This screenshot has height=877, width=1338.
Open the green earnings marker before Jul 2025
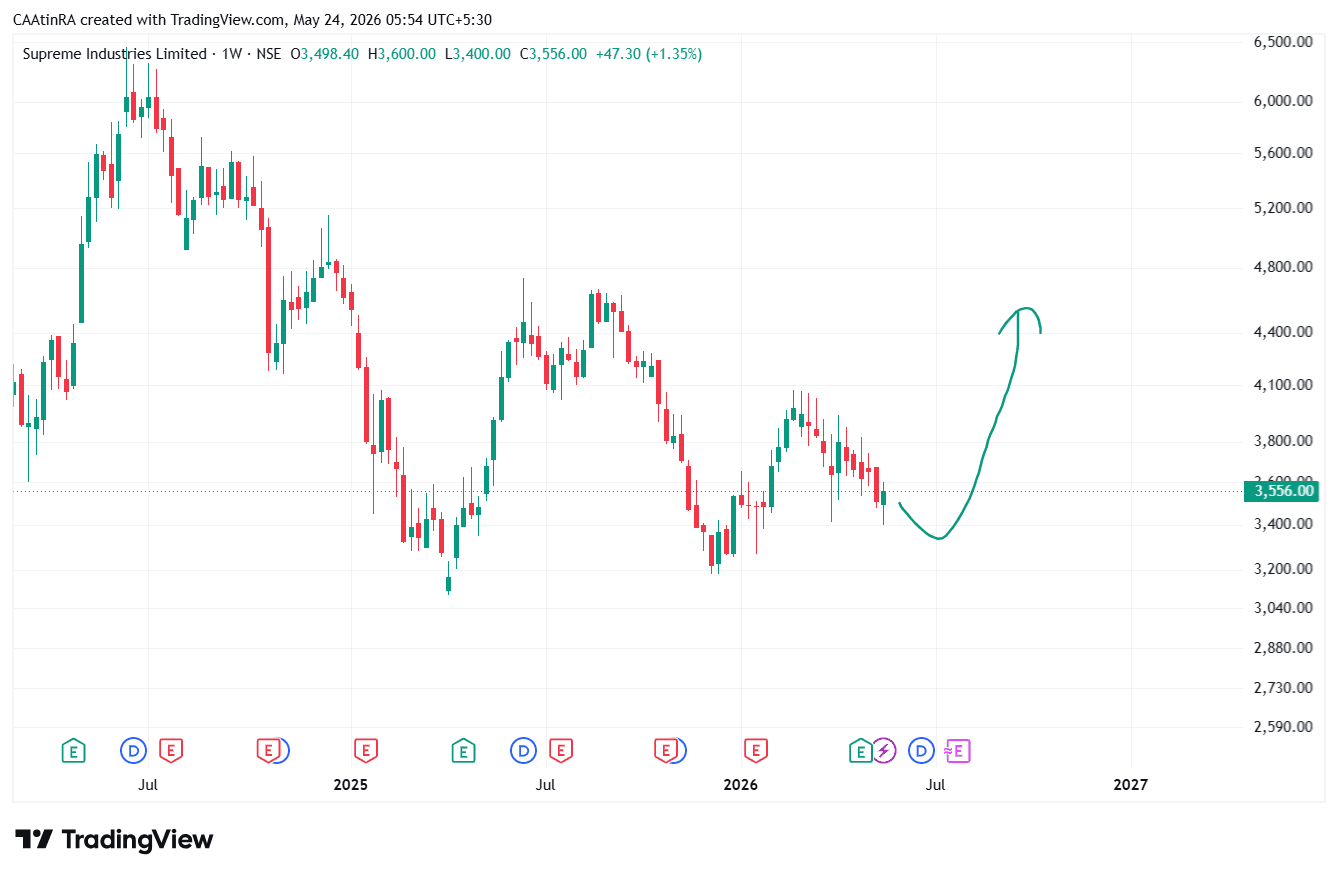463,750
